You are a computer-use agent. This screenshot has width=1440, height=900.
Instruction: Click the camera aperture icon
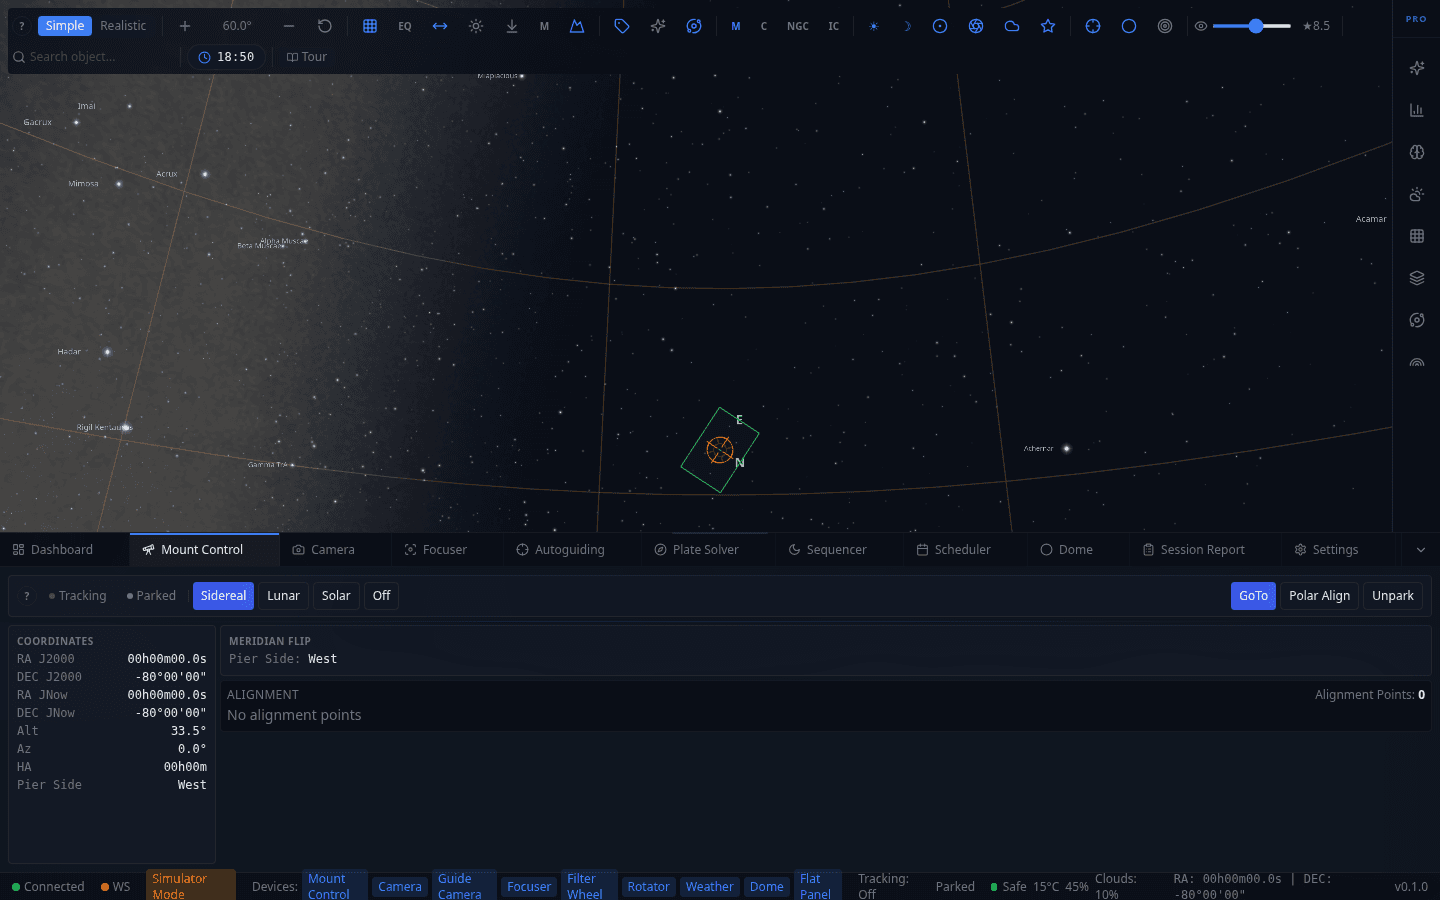976,26
